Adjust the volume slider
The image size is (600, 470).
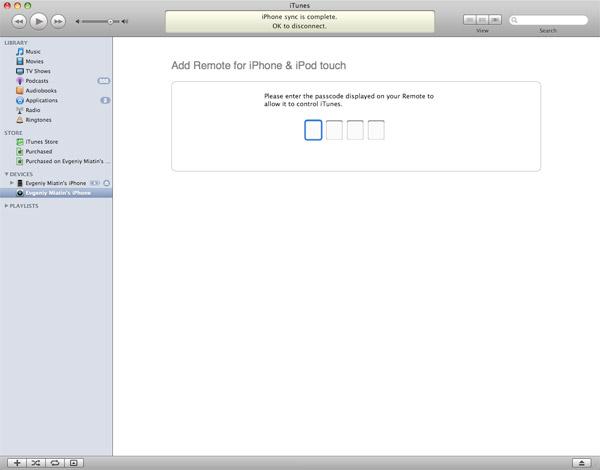tap(110, 22)
